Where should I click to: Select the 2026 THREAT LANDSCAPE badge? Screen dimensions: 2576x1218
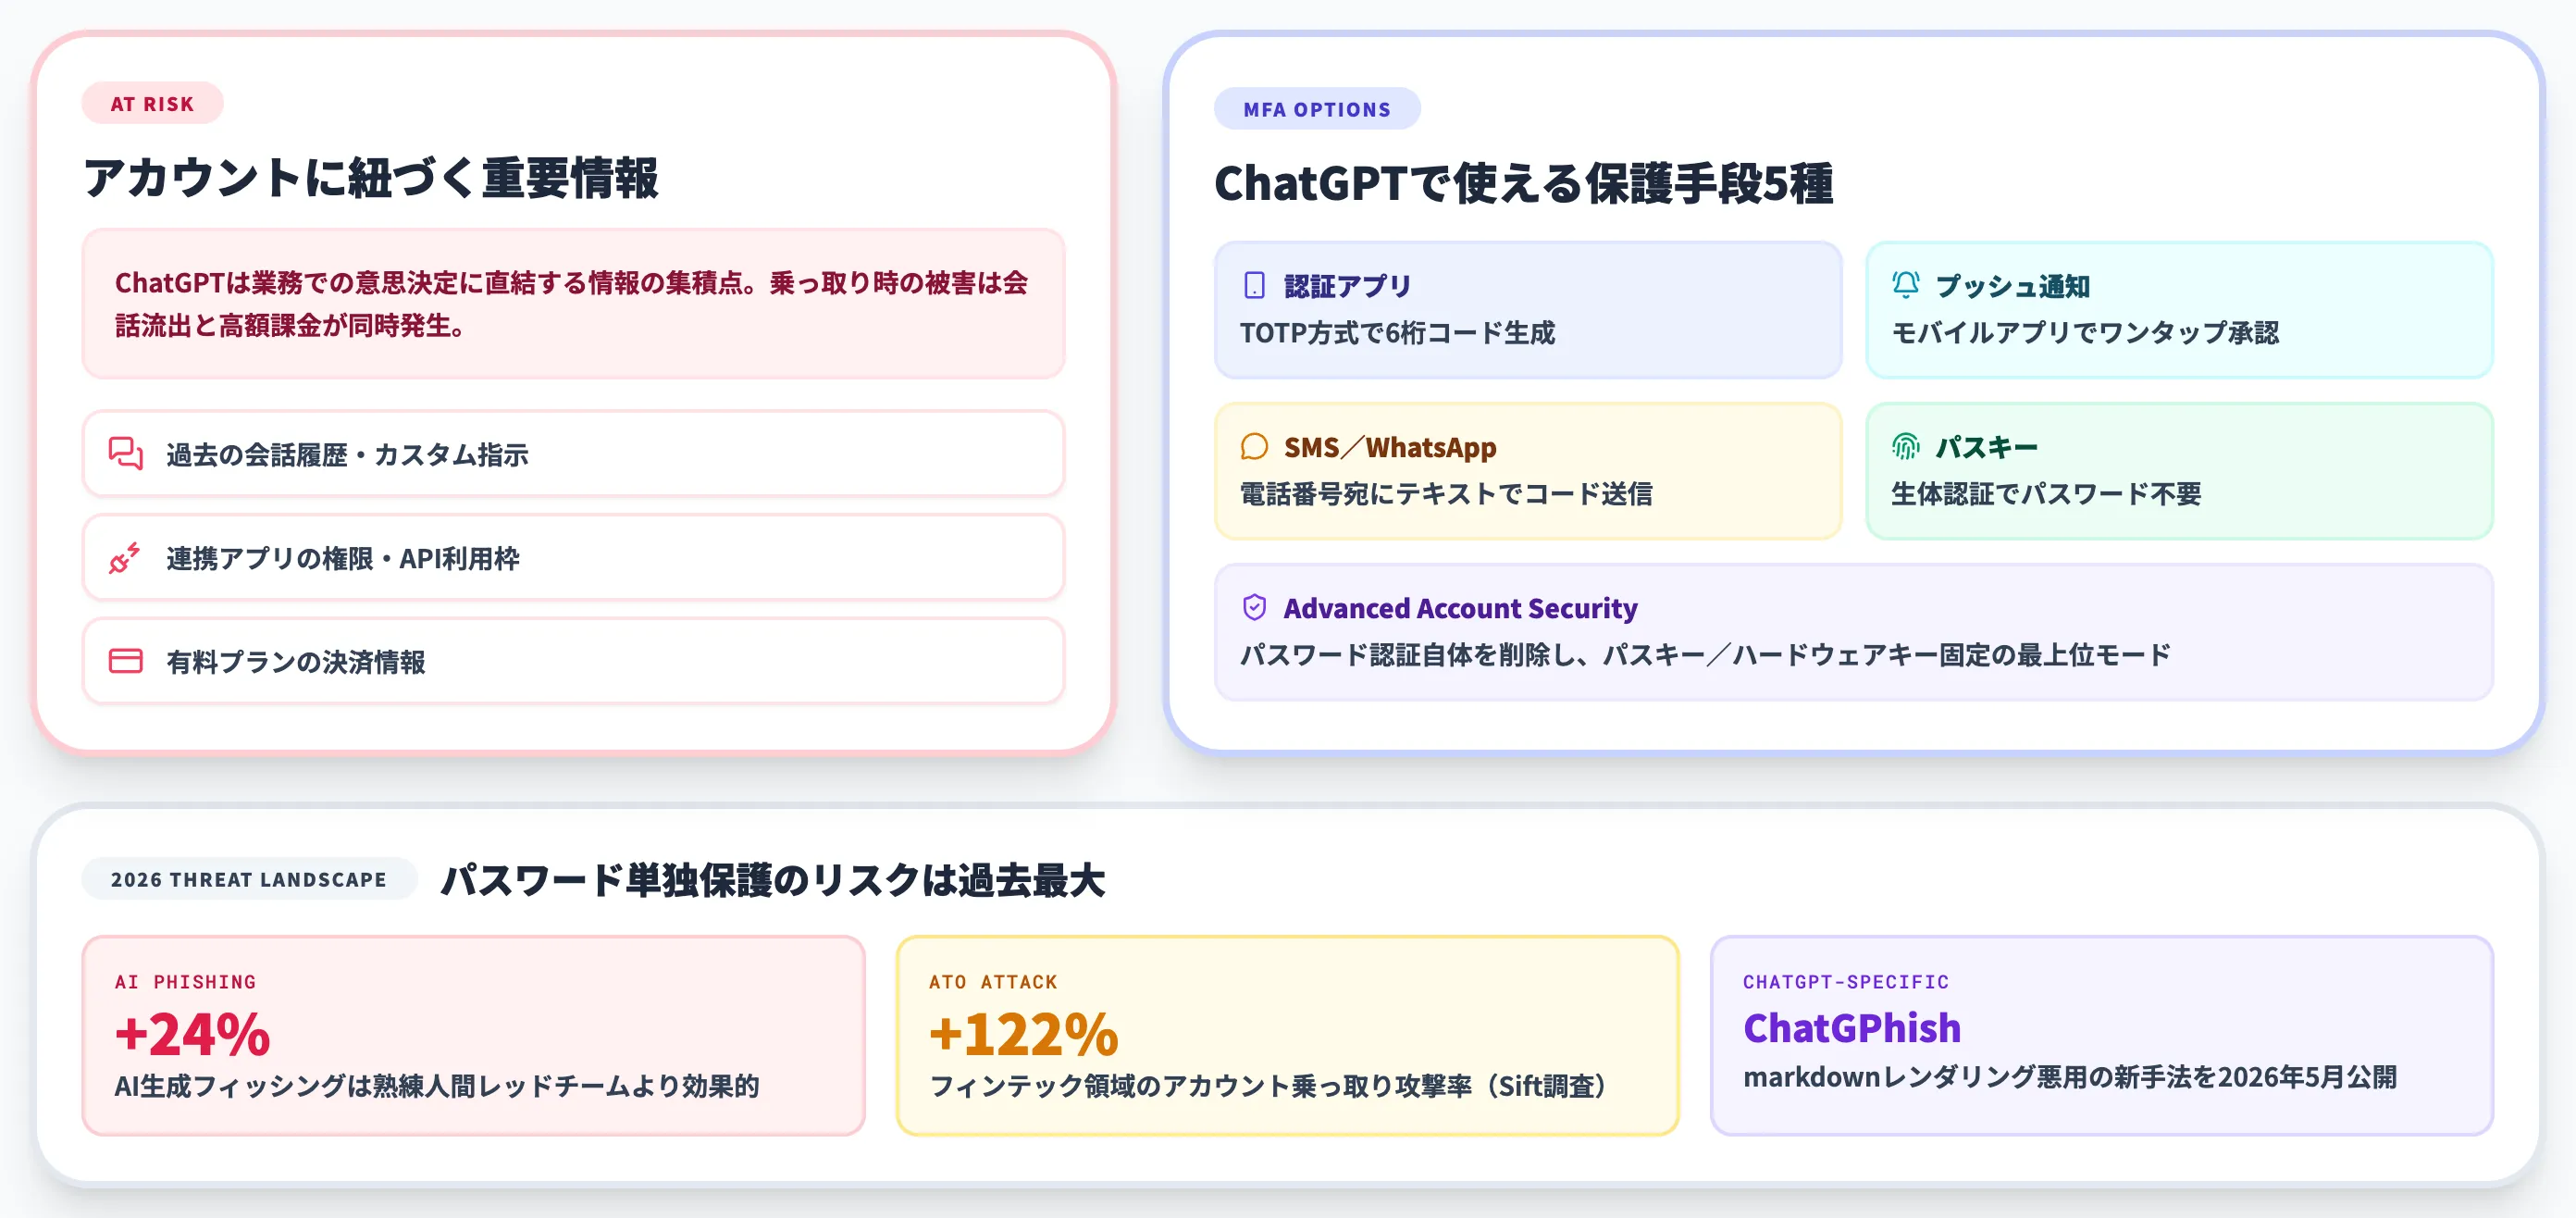point(248,880)
